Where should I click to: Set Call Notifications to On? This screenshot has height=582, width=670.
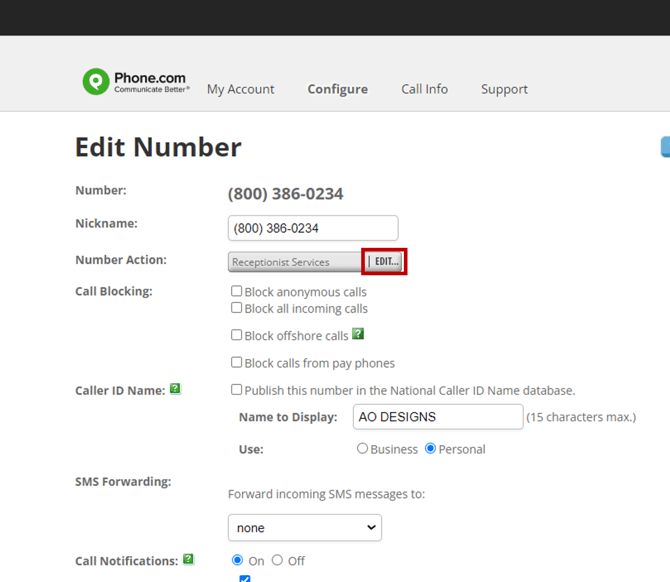[237, 560]
